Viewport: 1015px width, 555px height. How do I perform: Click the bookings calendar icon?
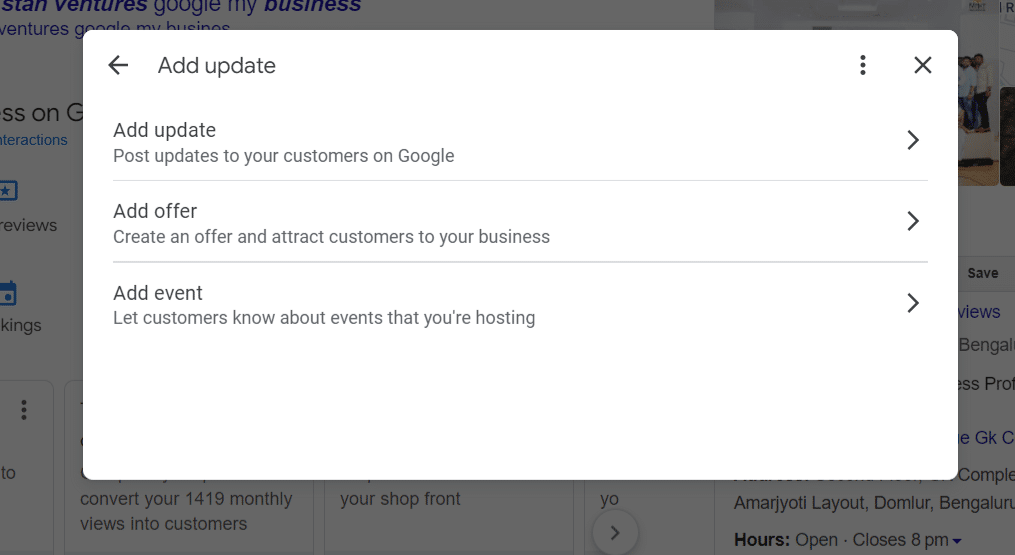coord(8,293)
